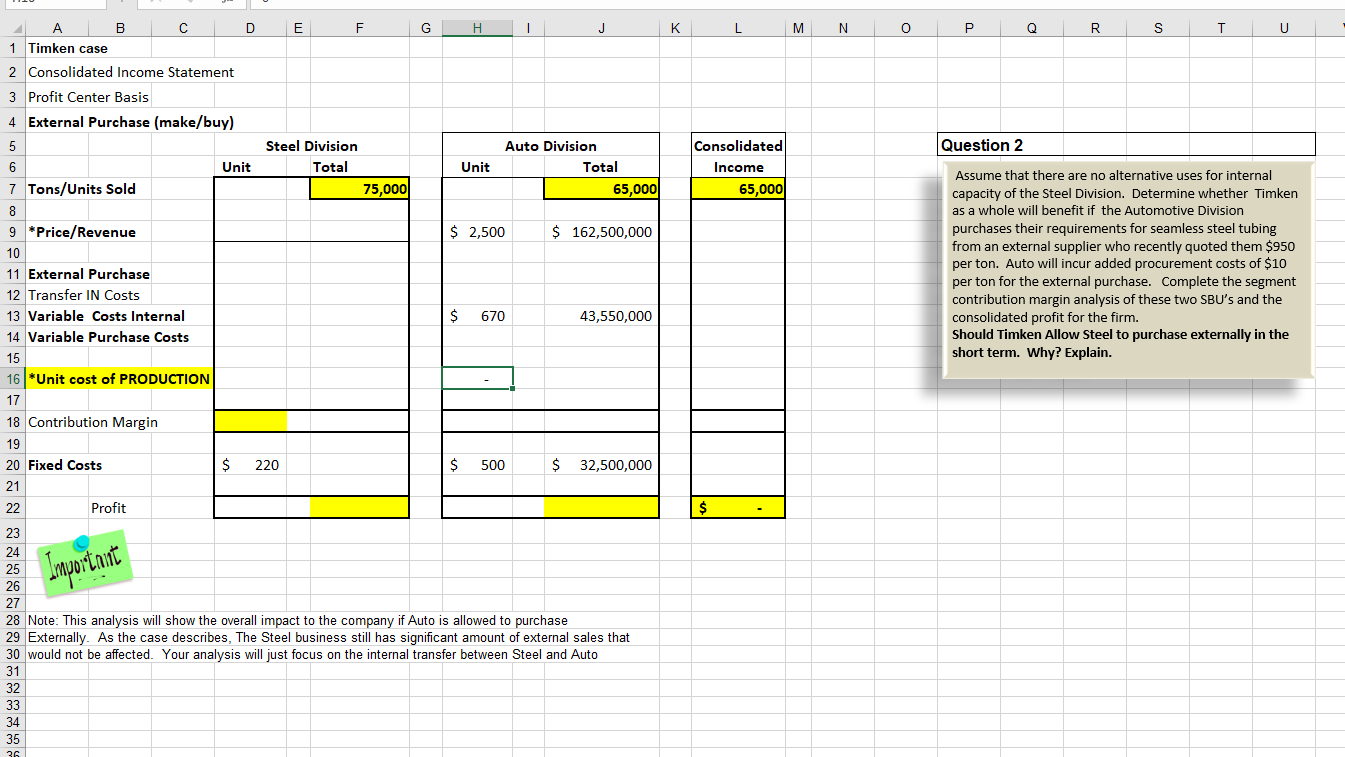Select the active cell in row 16
The height and width of the screenshot is (757, 1345).
pos(477,379)
